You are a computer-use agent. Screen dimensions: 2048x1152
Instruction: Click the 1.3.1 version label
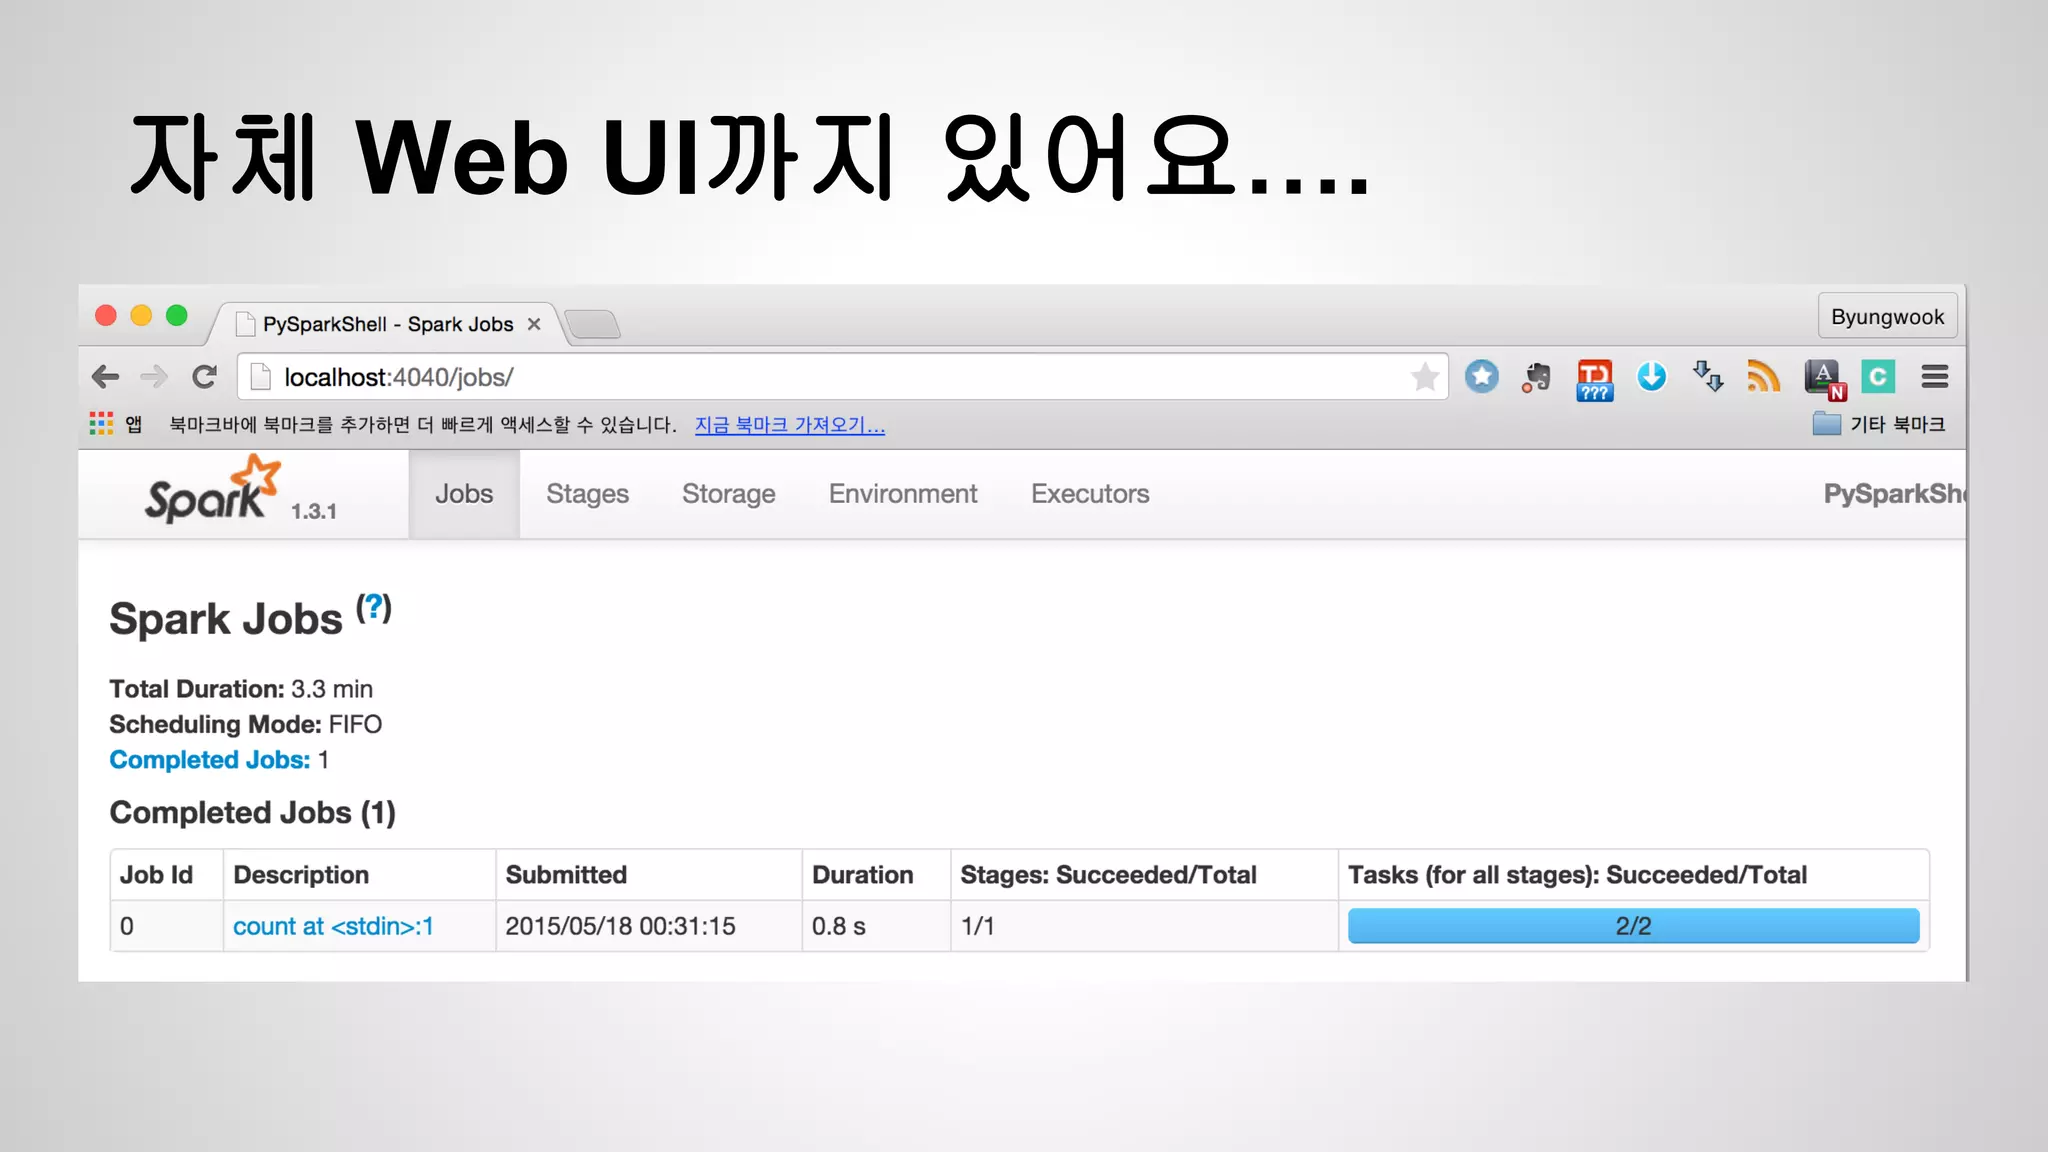(x=314, y=511)
